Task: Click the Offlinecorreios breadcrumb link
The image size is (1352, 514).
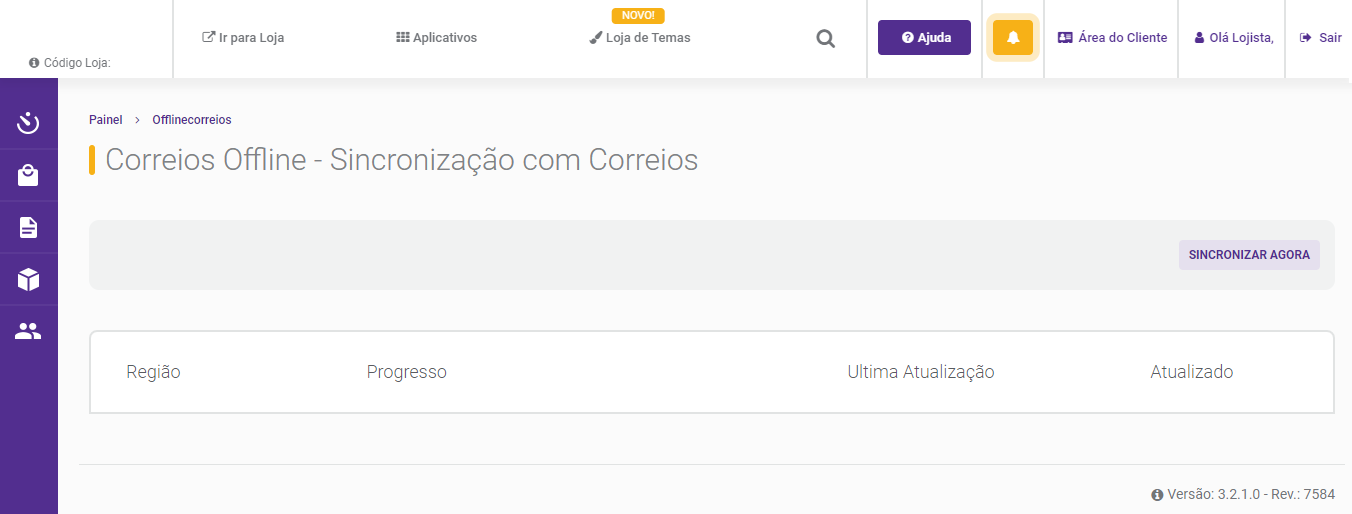Action: click(192, 120)
